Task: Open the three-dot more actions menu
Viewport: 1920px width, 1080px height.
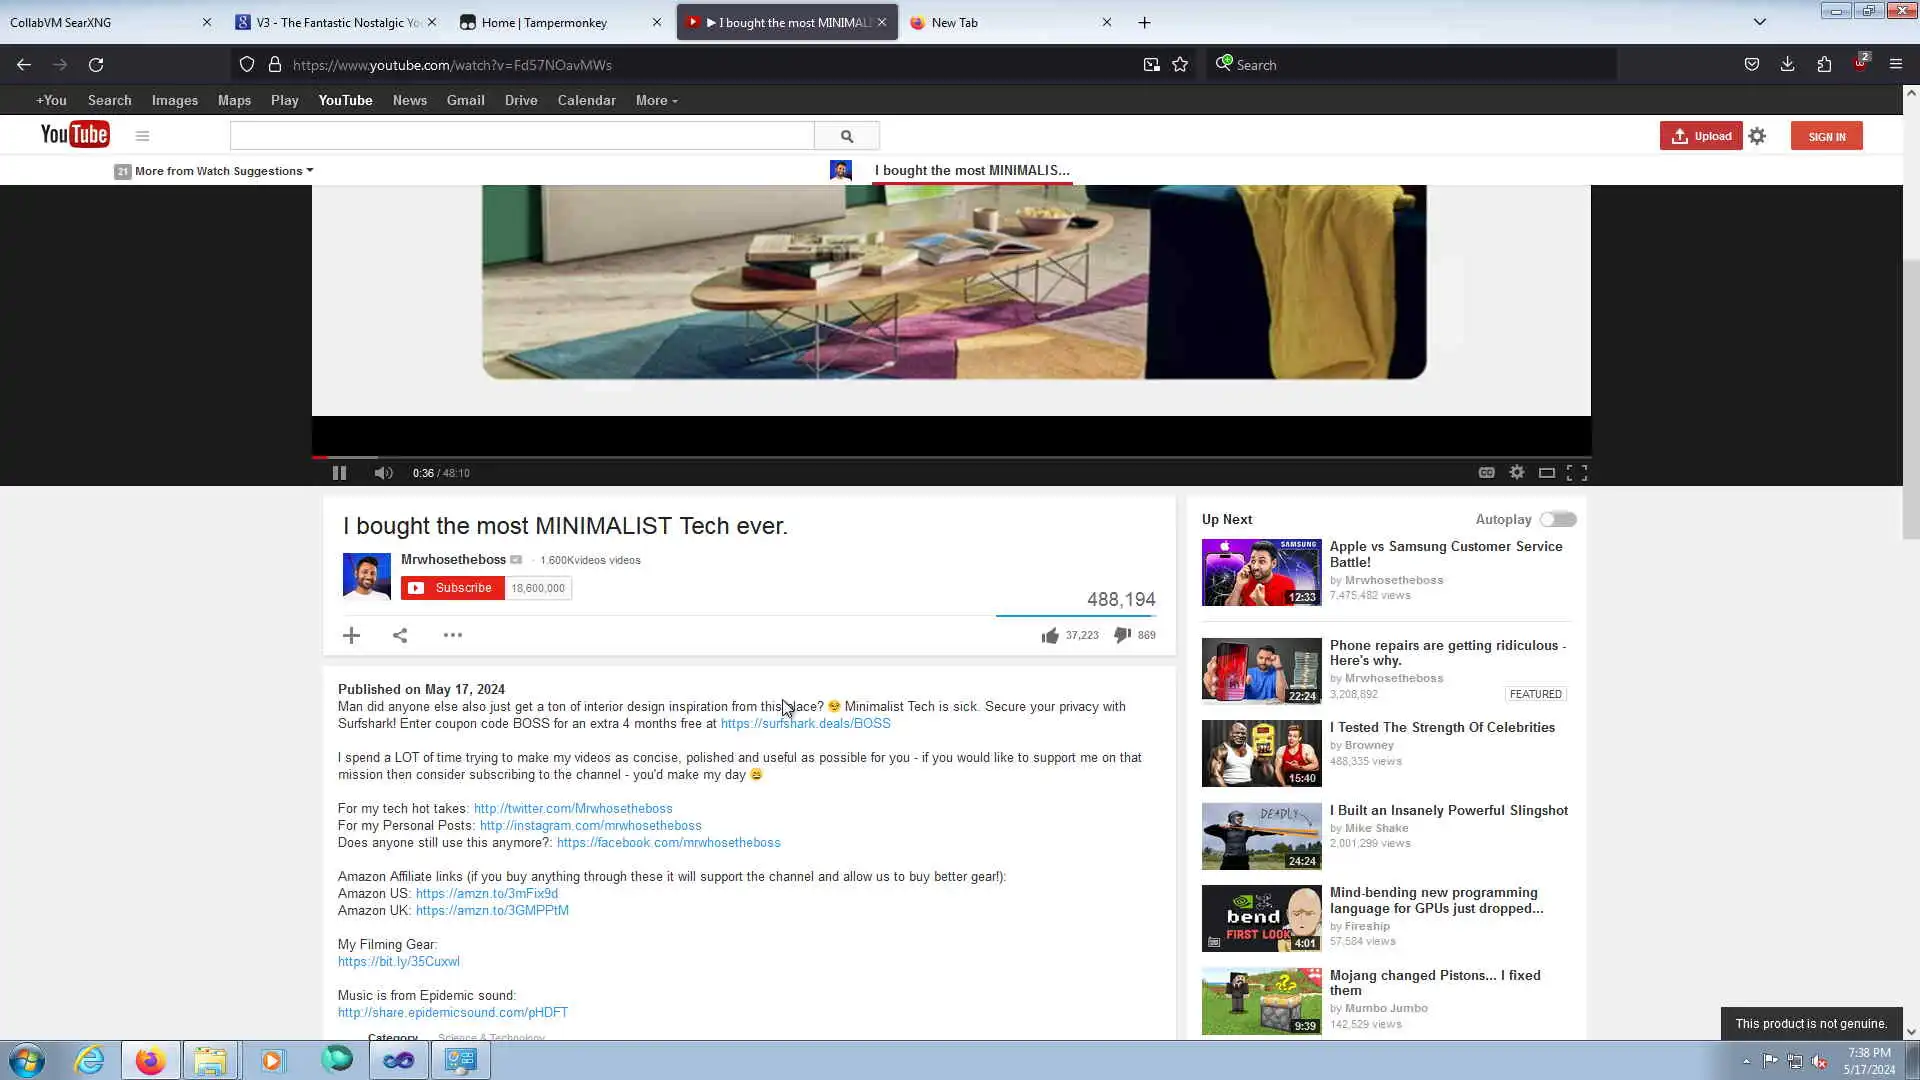Action: [452, 635]
